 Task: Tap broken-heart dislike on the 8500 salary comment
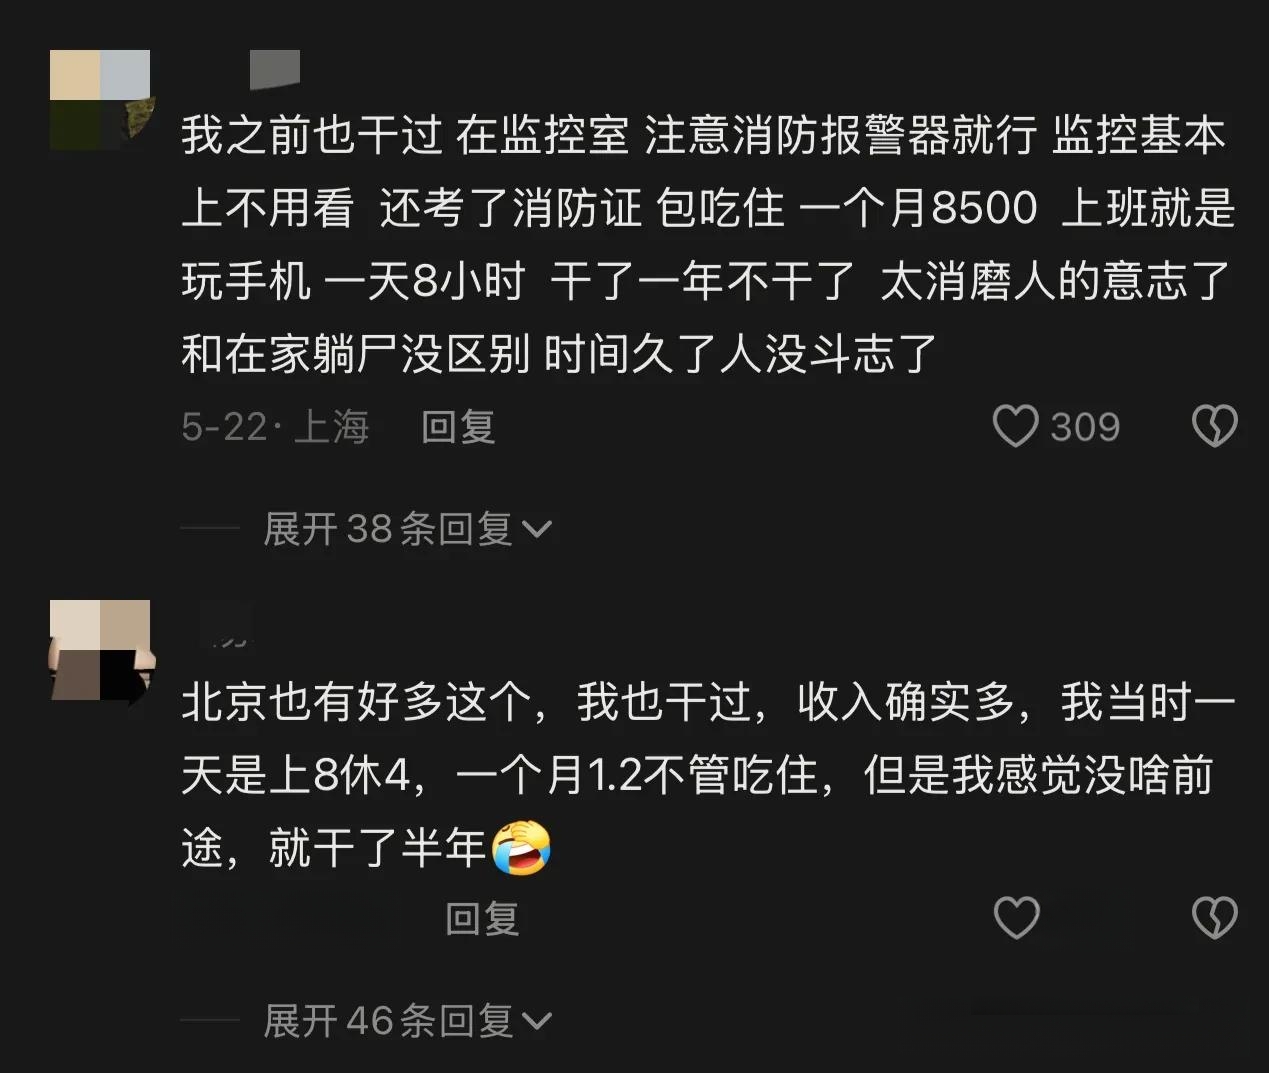pos(1215,427)
